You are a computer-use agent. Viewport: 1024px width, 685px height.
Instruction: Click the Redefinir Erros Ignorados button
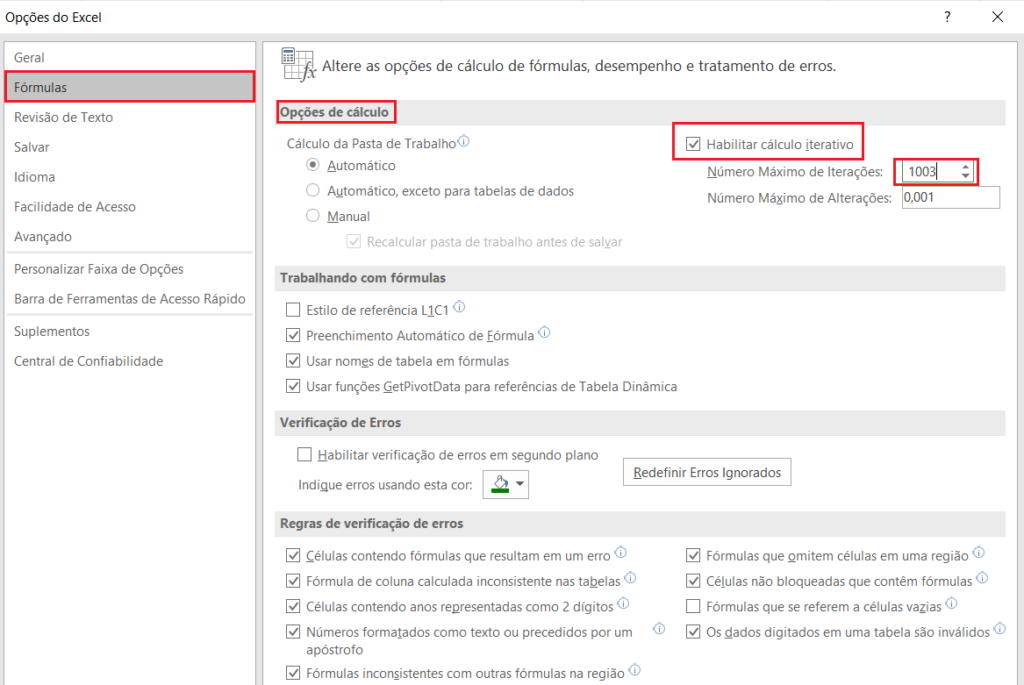coord(707,472)
